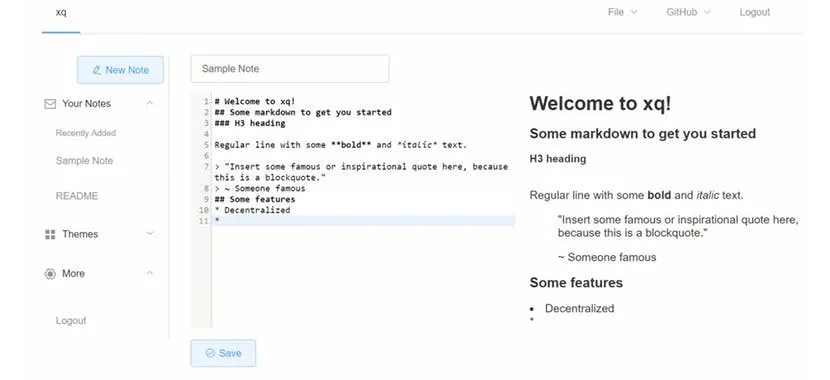Save the note with Save button
This screenshot has height=380, width=830.
[x=223, y=353]
